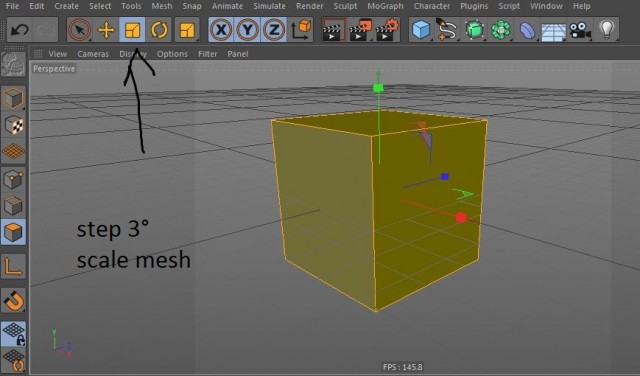Select the Move tool
The width and height of the screenshot is (640, 376).
click(106, 30)
